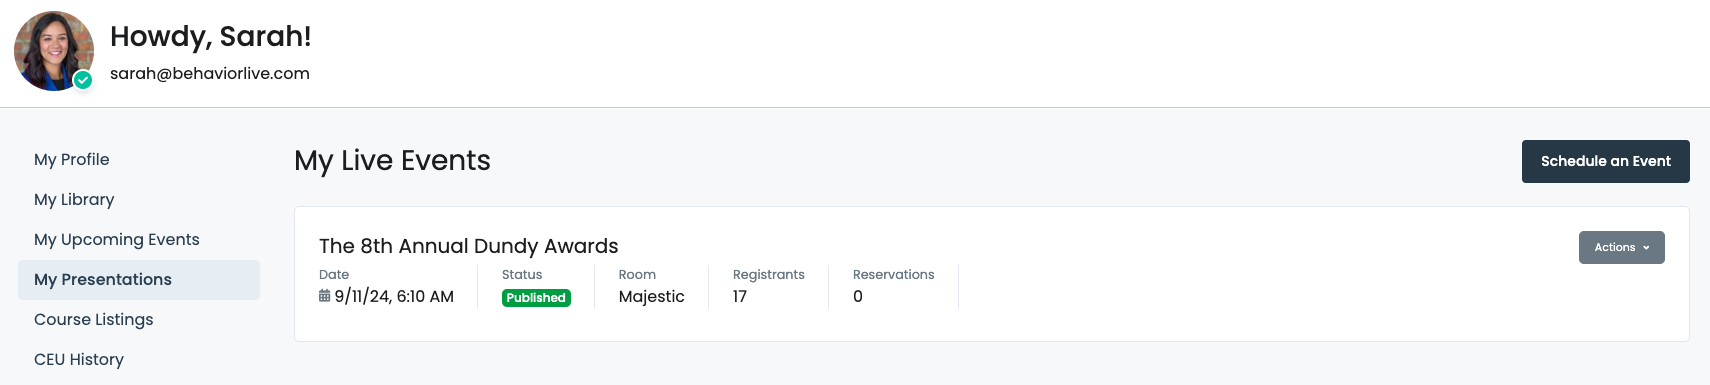Navigate to Course Listings
1710x385 pixels.
pos(94,320)
